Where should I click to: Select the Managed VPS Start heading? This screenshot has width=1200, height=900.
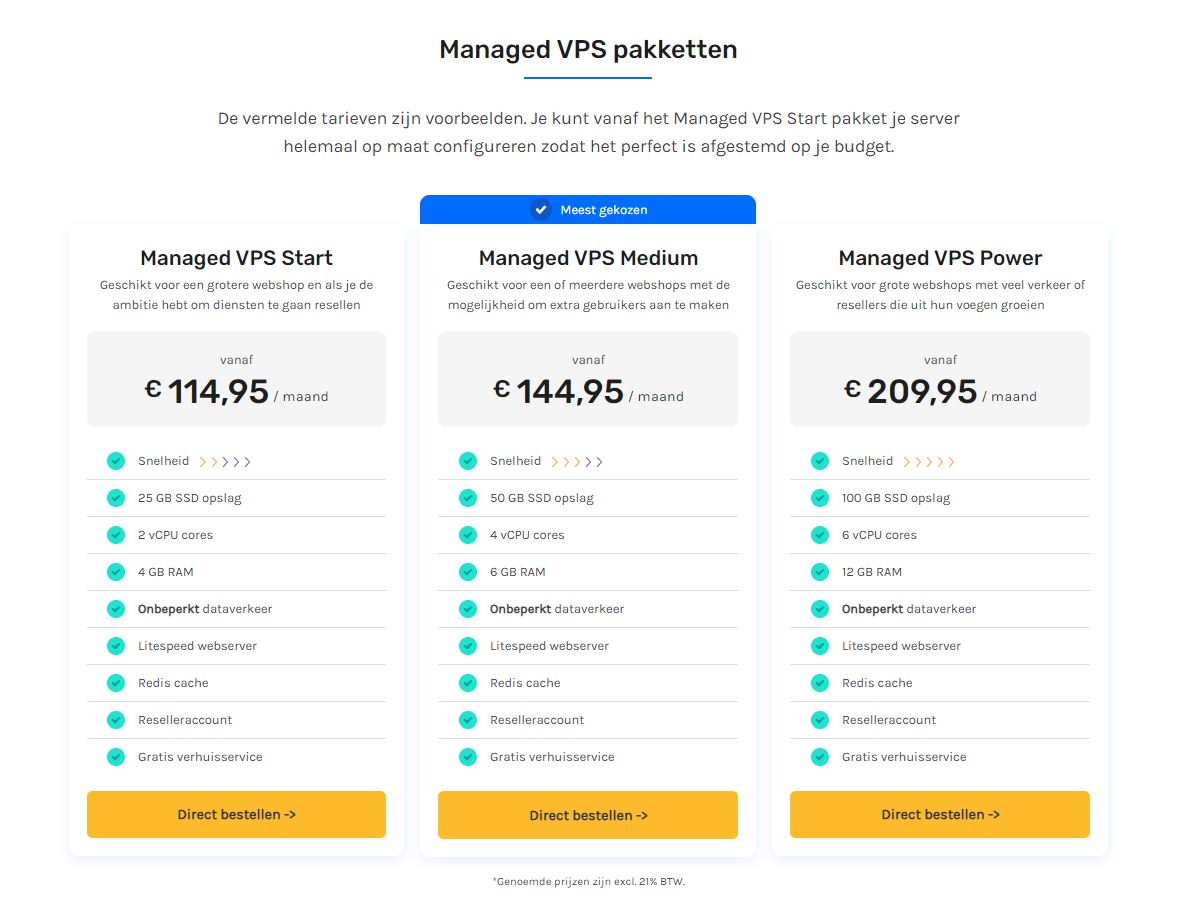(x=236, y=258)
